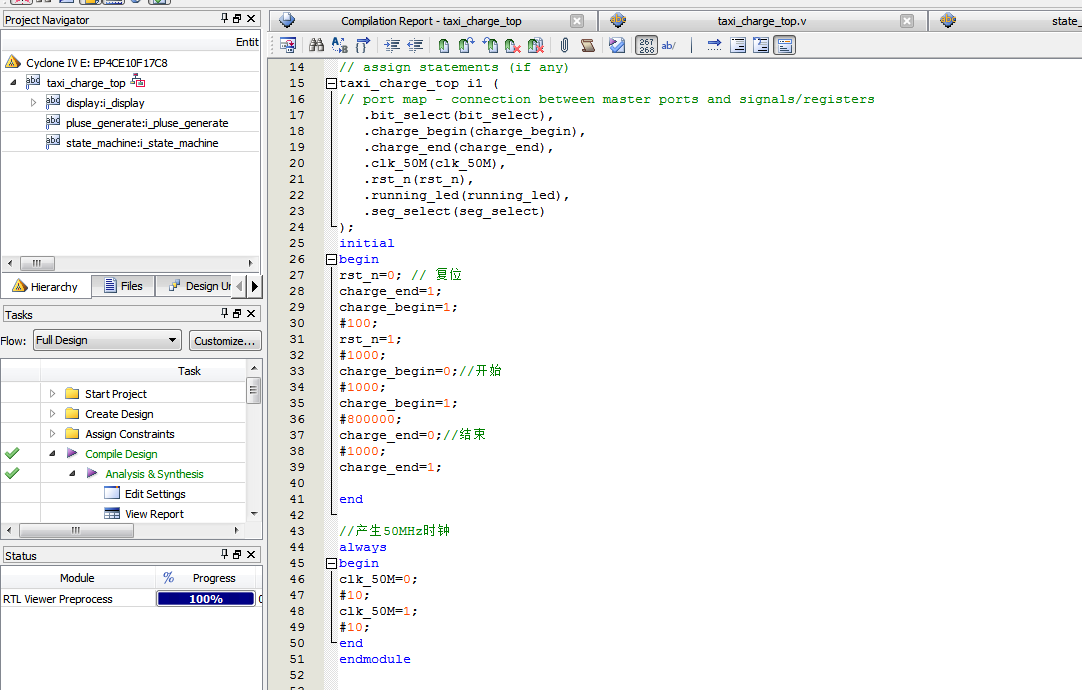Toggle line numbers display (267/268 icon)
The height and width of the screenshot is (690, 1082).
coord(646,45)
